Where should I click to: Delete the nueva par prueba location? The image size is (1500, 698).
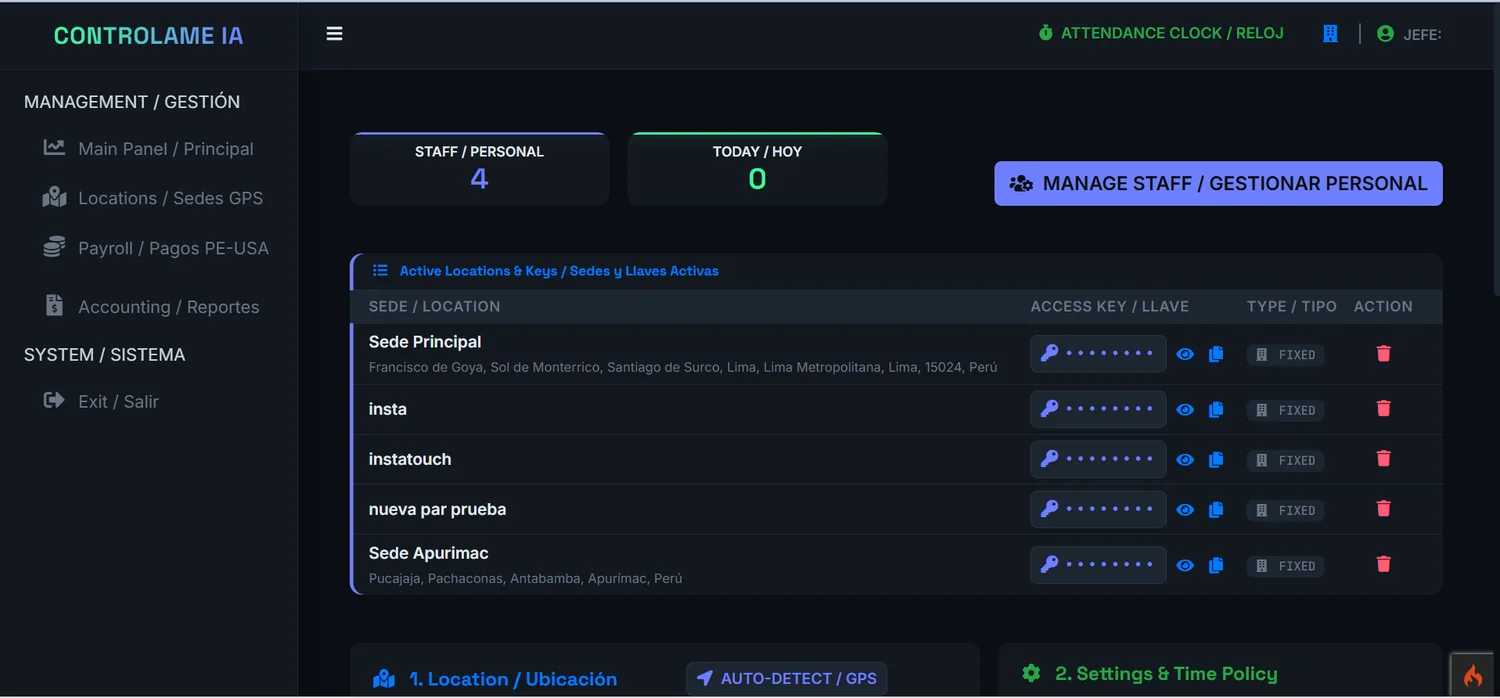pyautogui.click(x=1384, y=508)
